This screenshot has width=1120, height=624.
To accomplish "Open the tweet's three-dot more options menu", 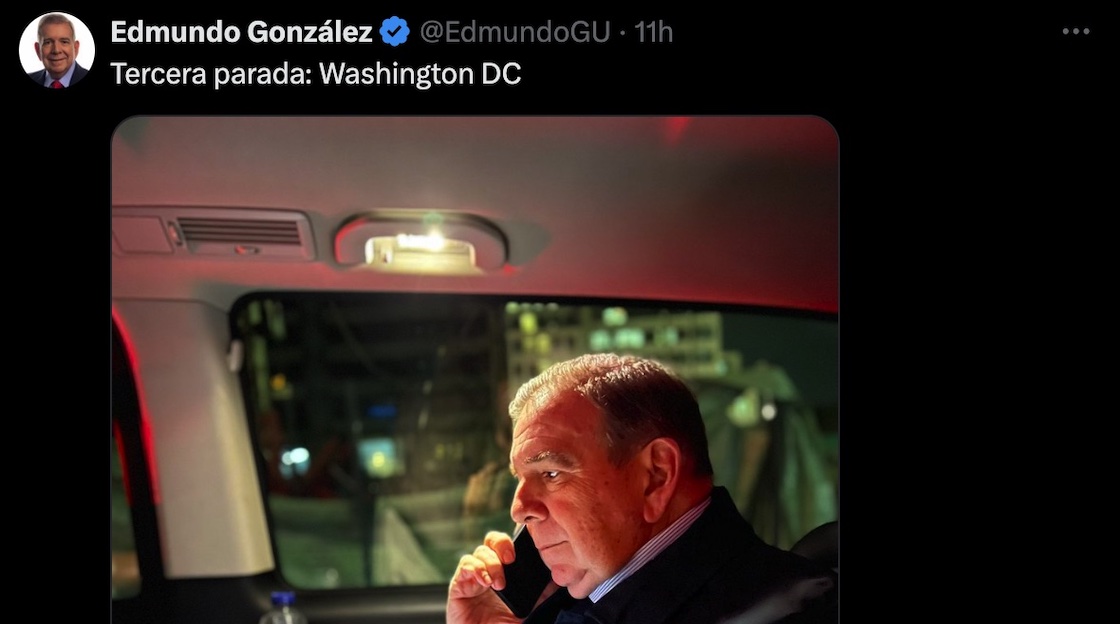I will pos(1075,32).
